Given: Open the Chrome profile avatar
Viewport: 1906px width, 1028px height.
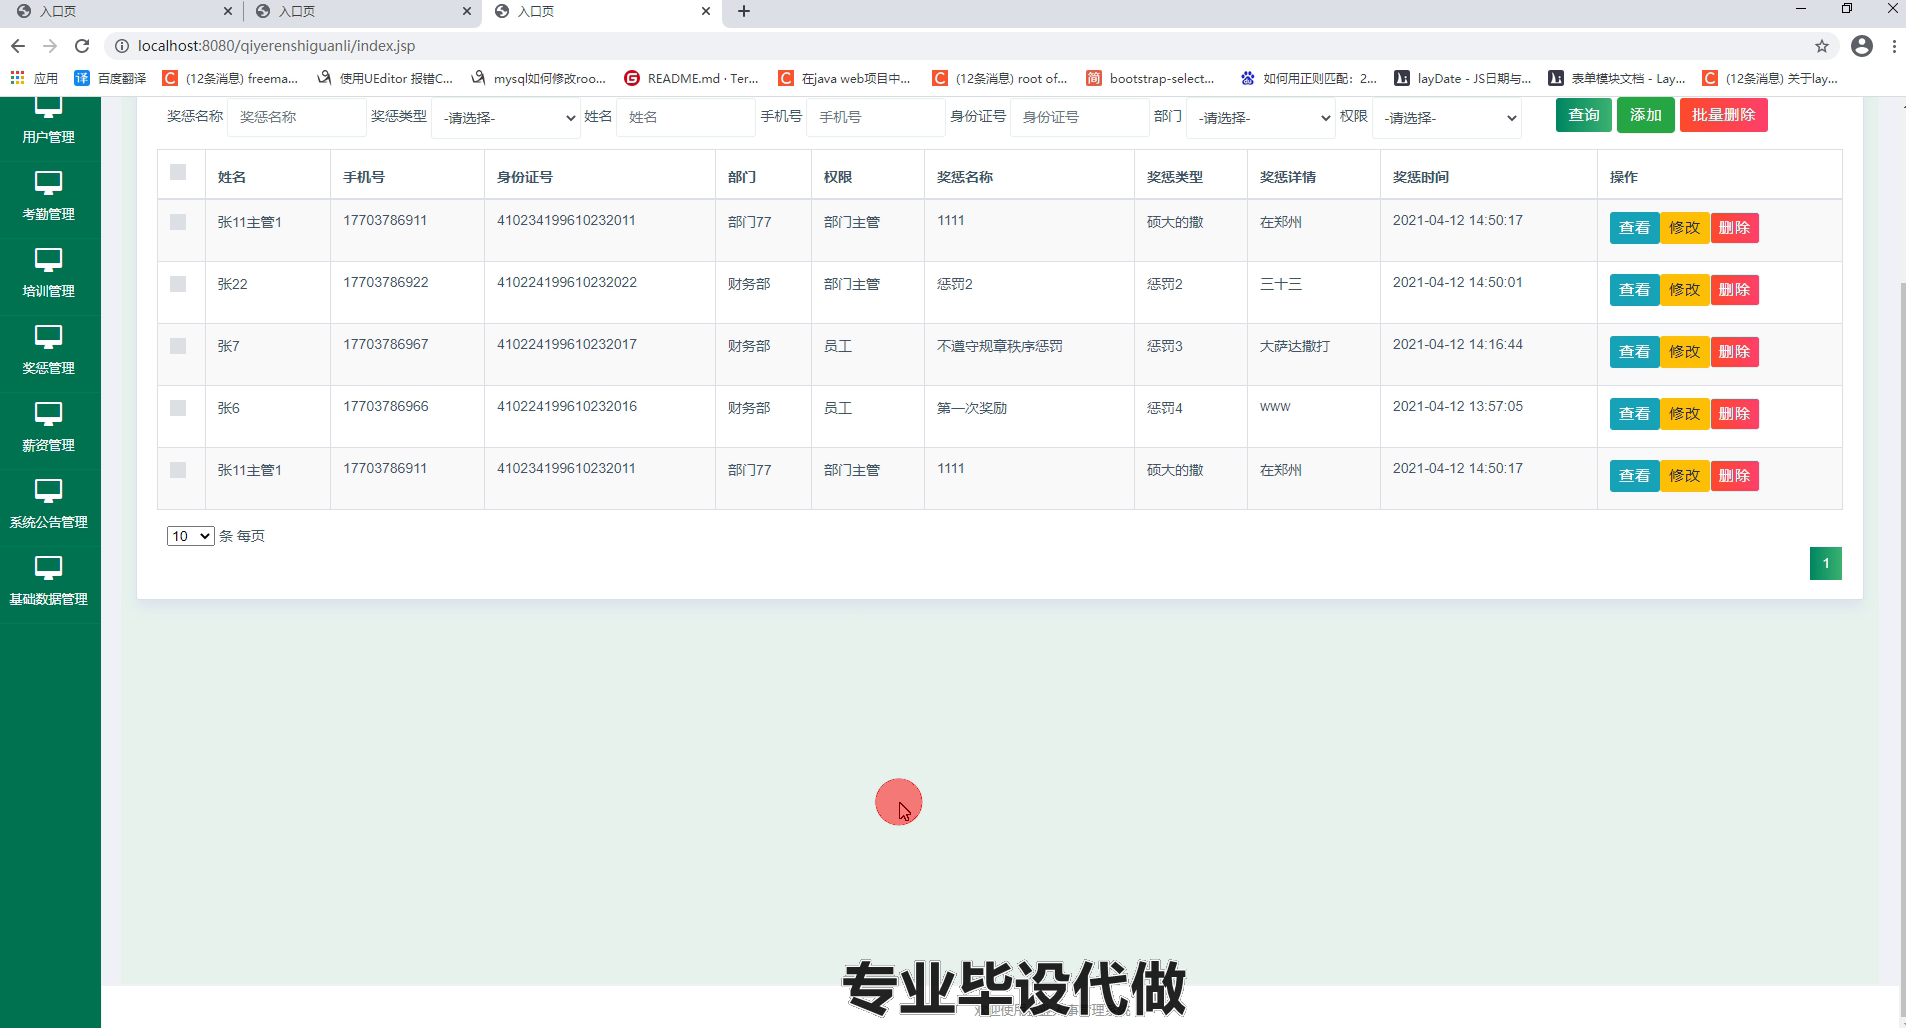Looking at the screenshot, I should 1862,46.
